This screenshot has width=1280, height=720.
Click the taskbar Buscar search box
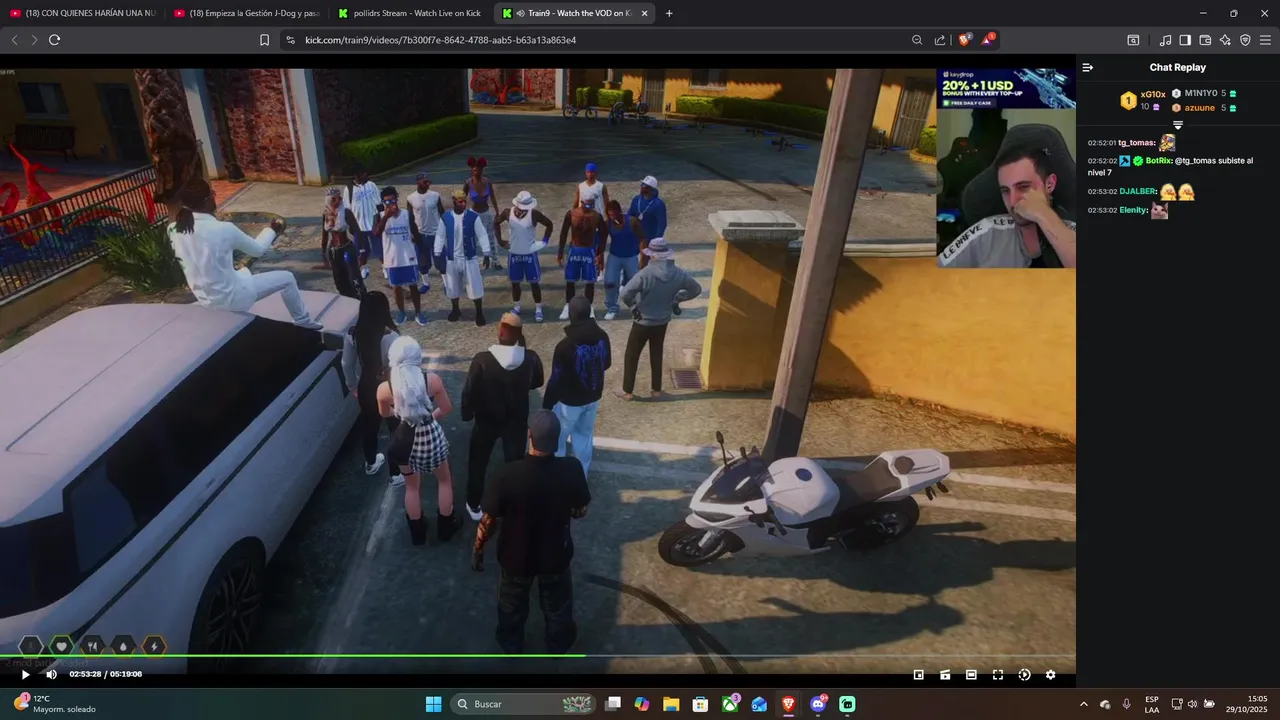[x=524, y=704]
